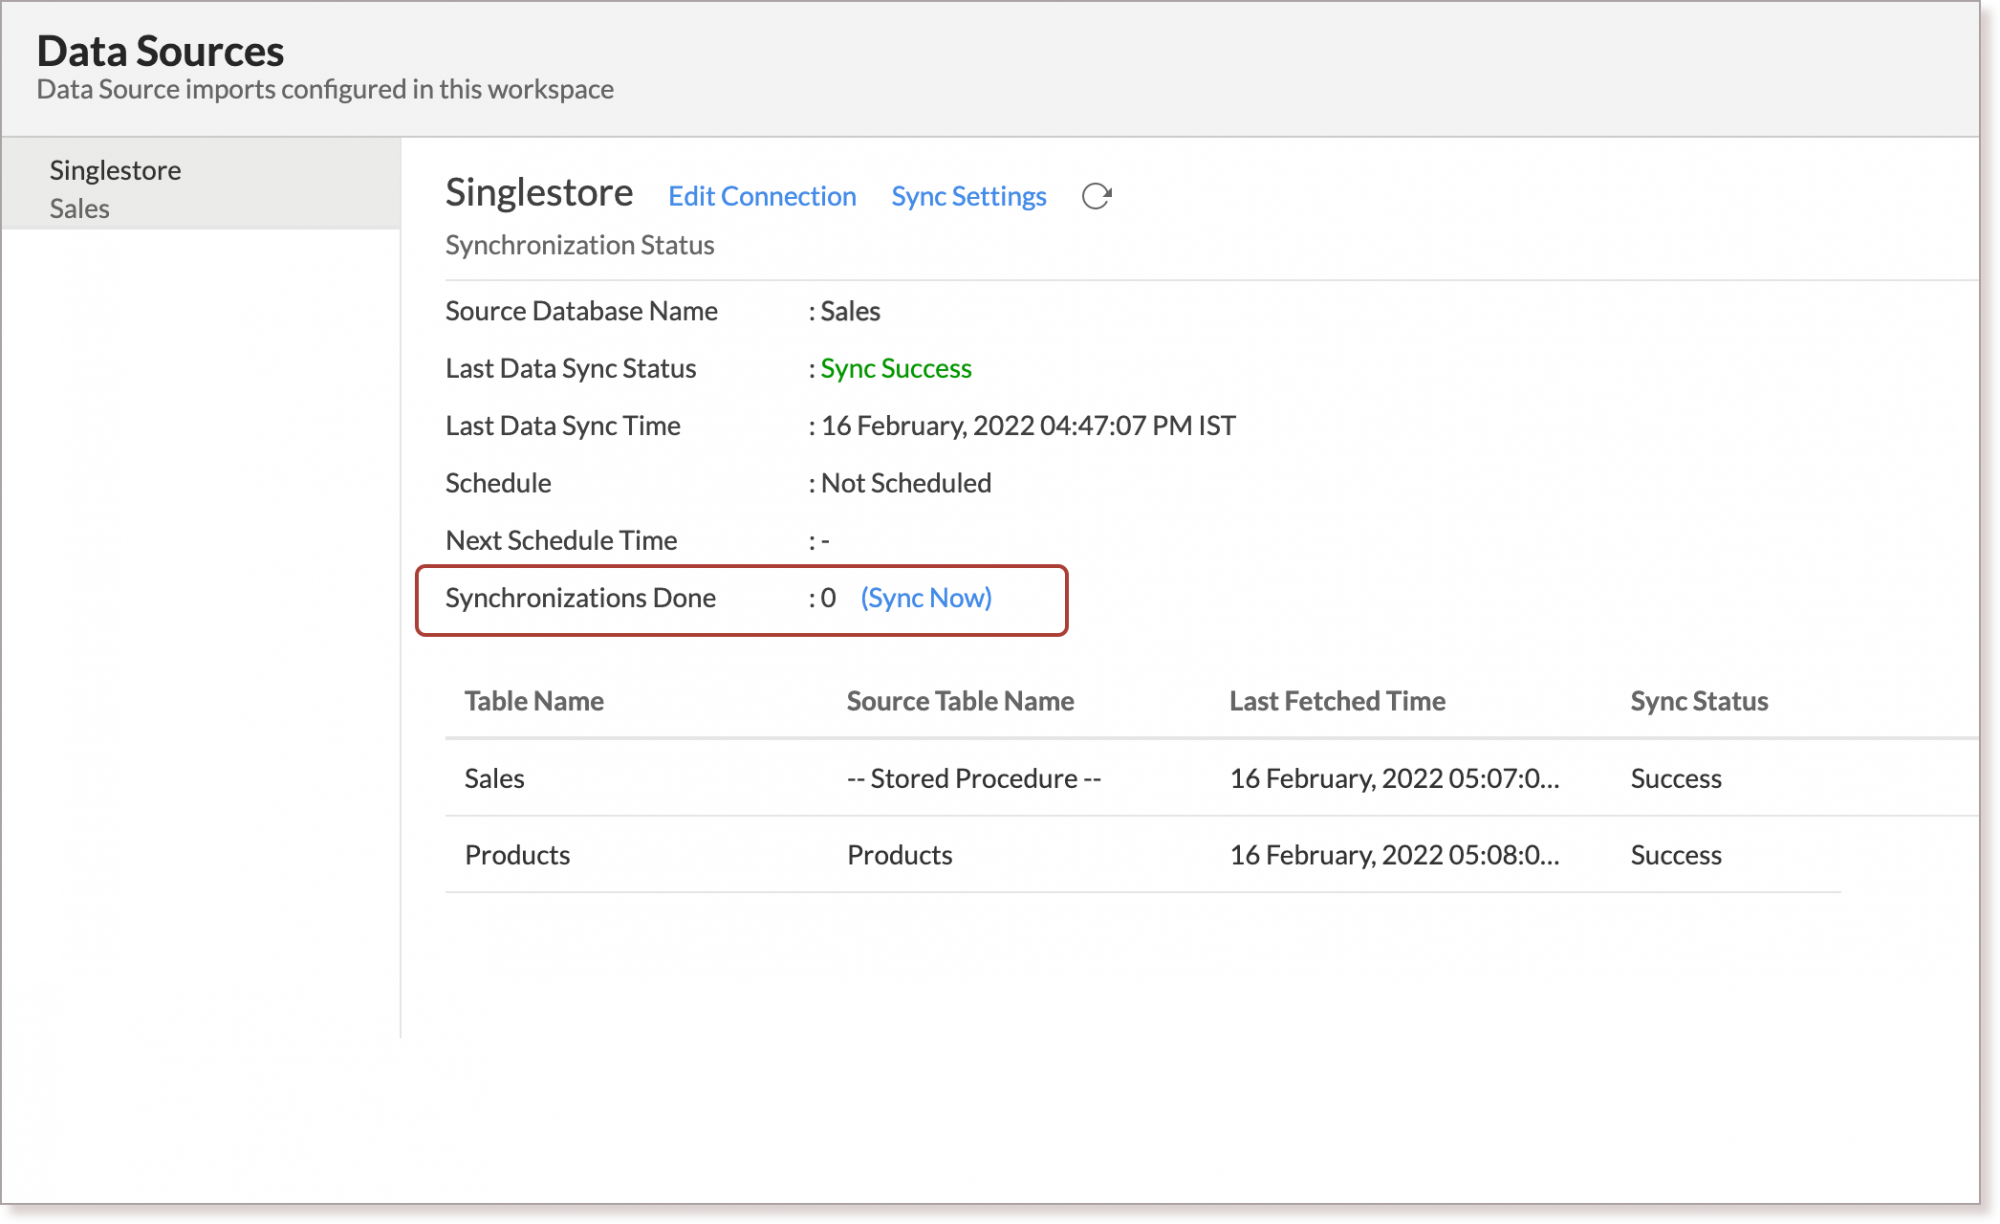Click the refresh synchronization status icon
The height and width of the screenshot is (1224, 2000).
1097,196
